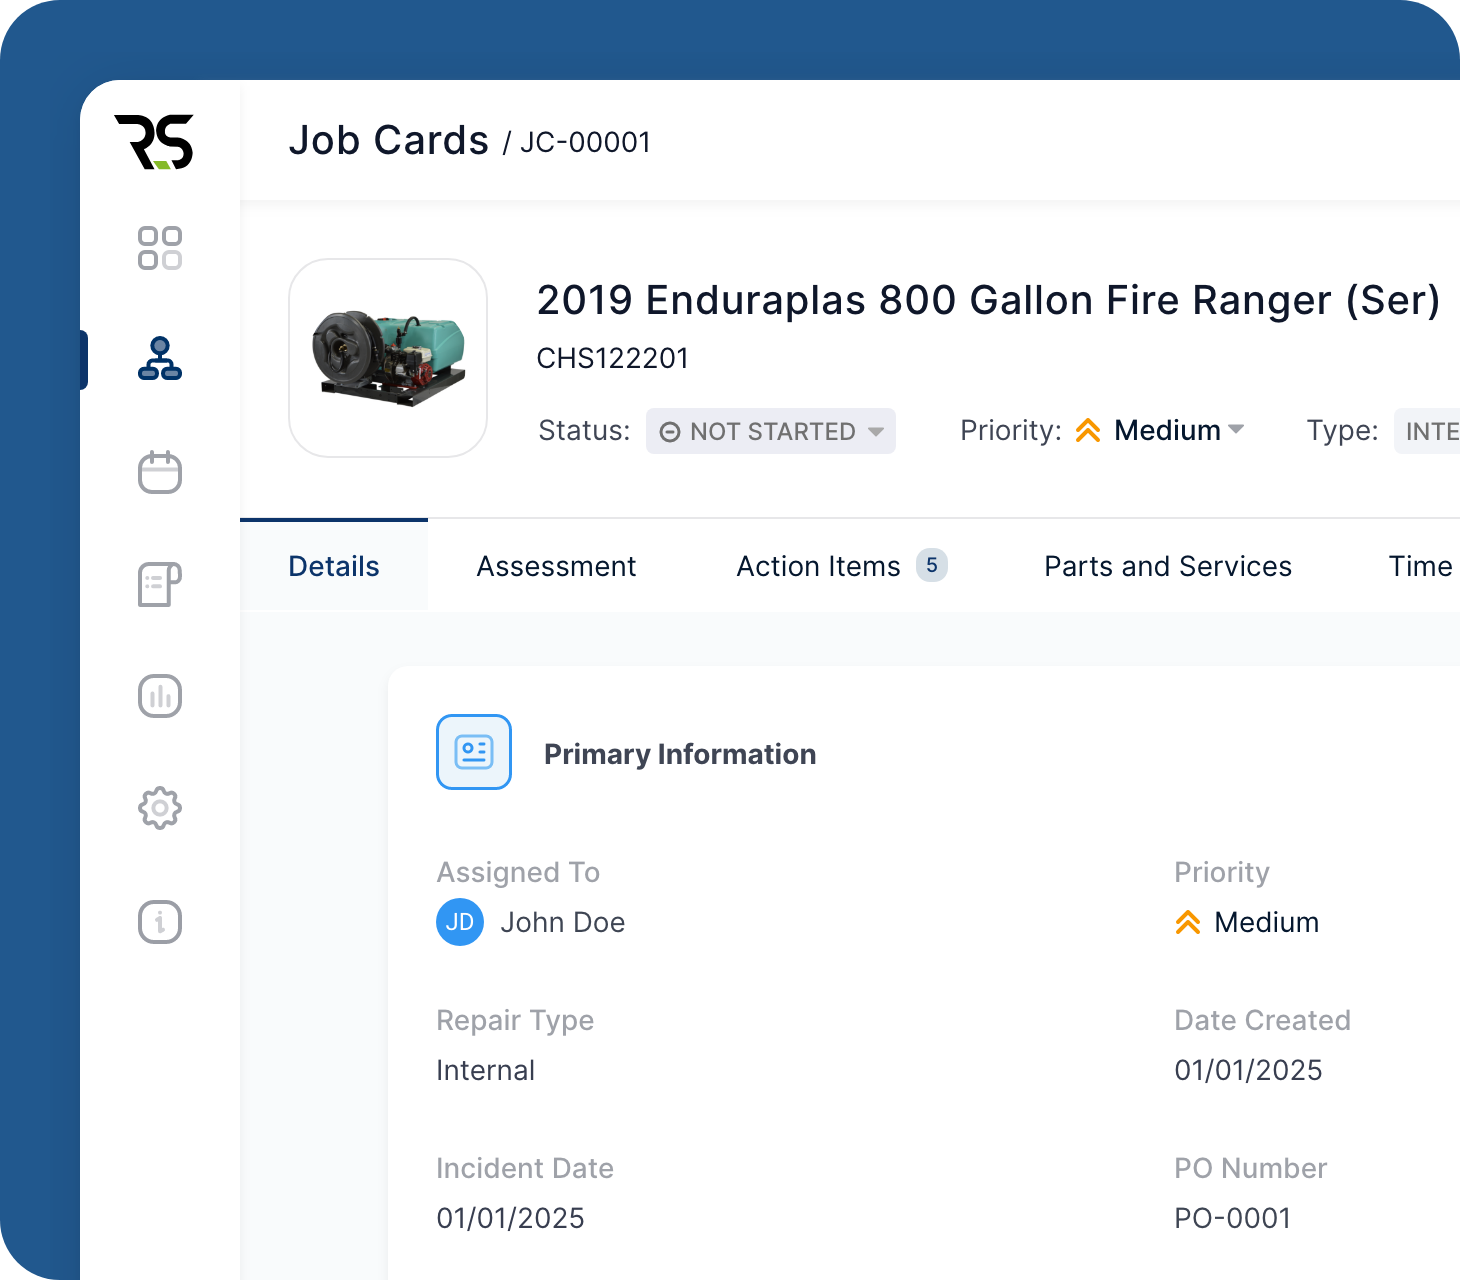Click the Job Cards breadcrumb link
This screenshot has width=1460, height=1280.
[x=389, y=140]
